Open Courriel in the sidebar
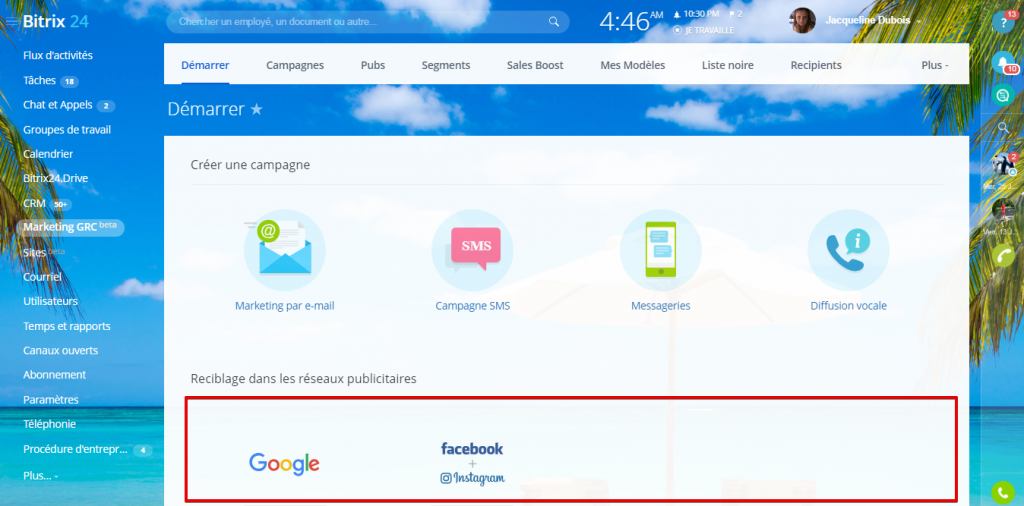 42,277
